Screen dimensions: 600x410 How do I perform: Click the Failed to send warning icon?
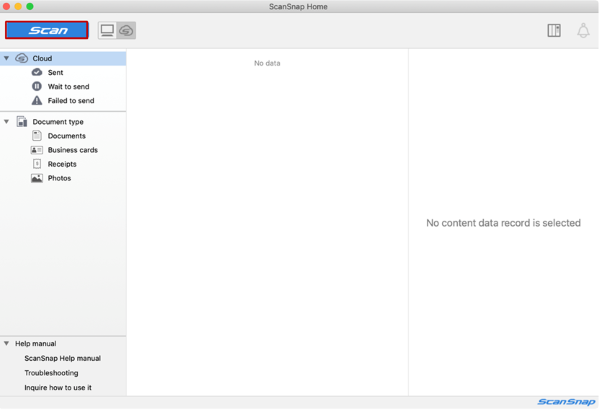(x=37, y=100)
